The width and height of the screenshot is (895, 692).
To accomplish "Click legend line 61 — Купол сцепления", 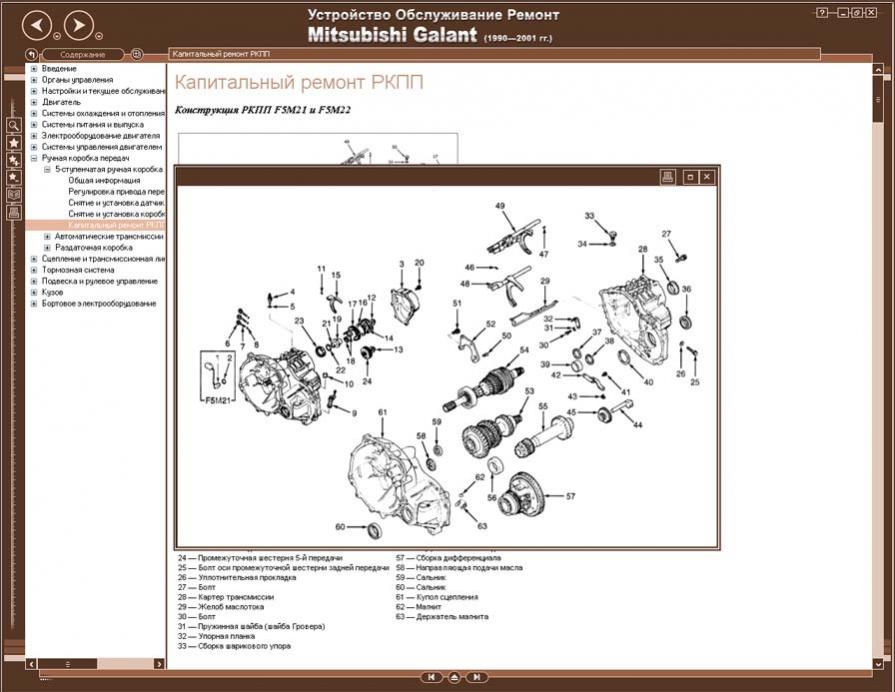I will point(437,597).
